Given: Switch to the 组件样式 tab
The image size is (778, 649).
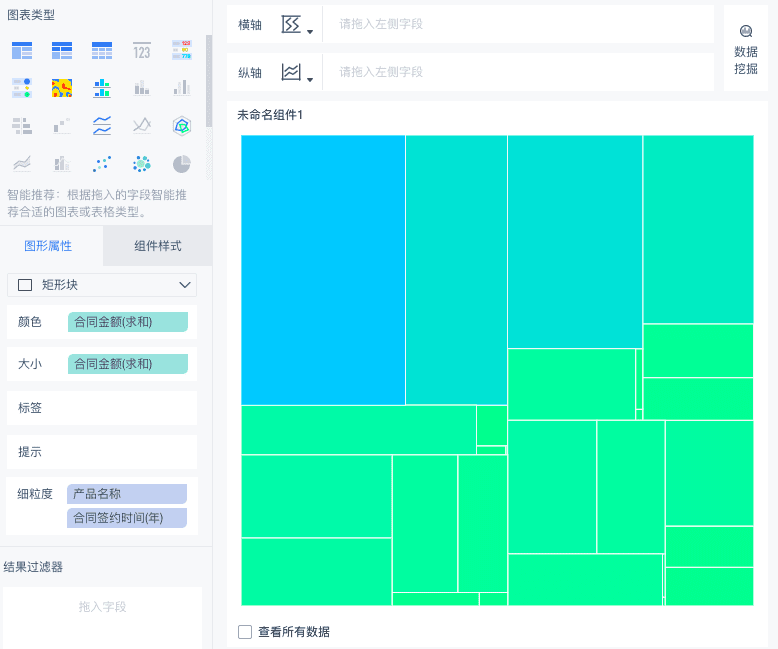Looking at the screenshot, I should 158,246.
